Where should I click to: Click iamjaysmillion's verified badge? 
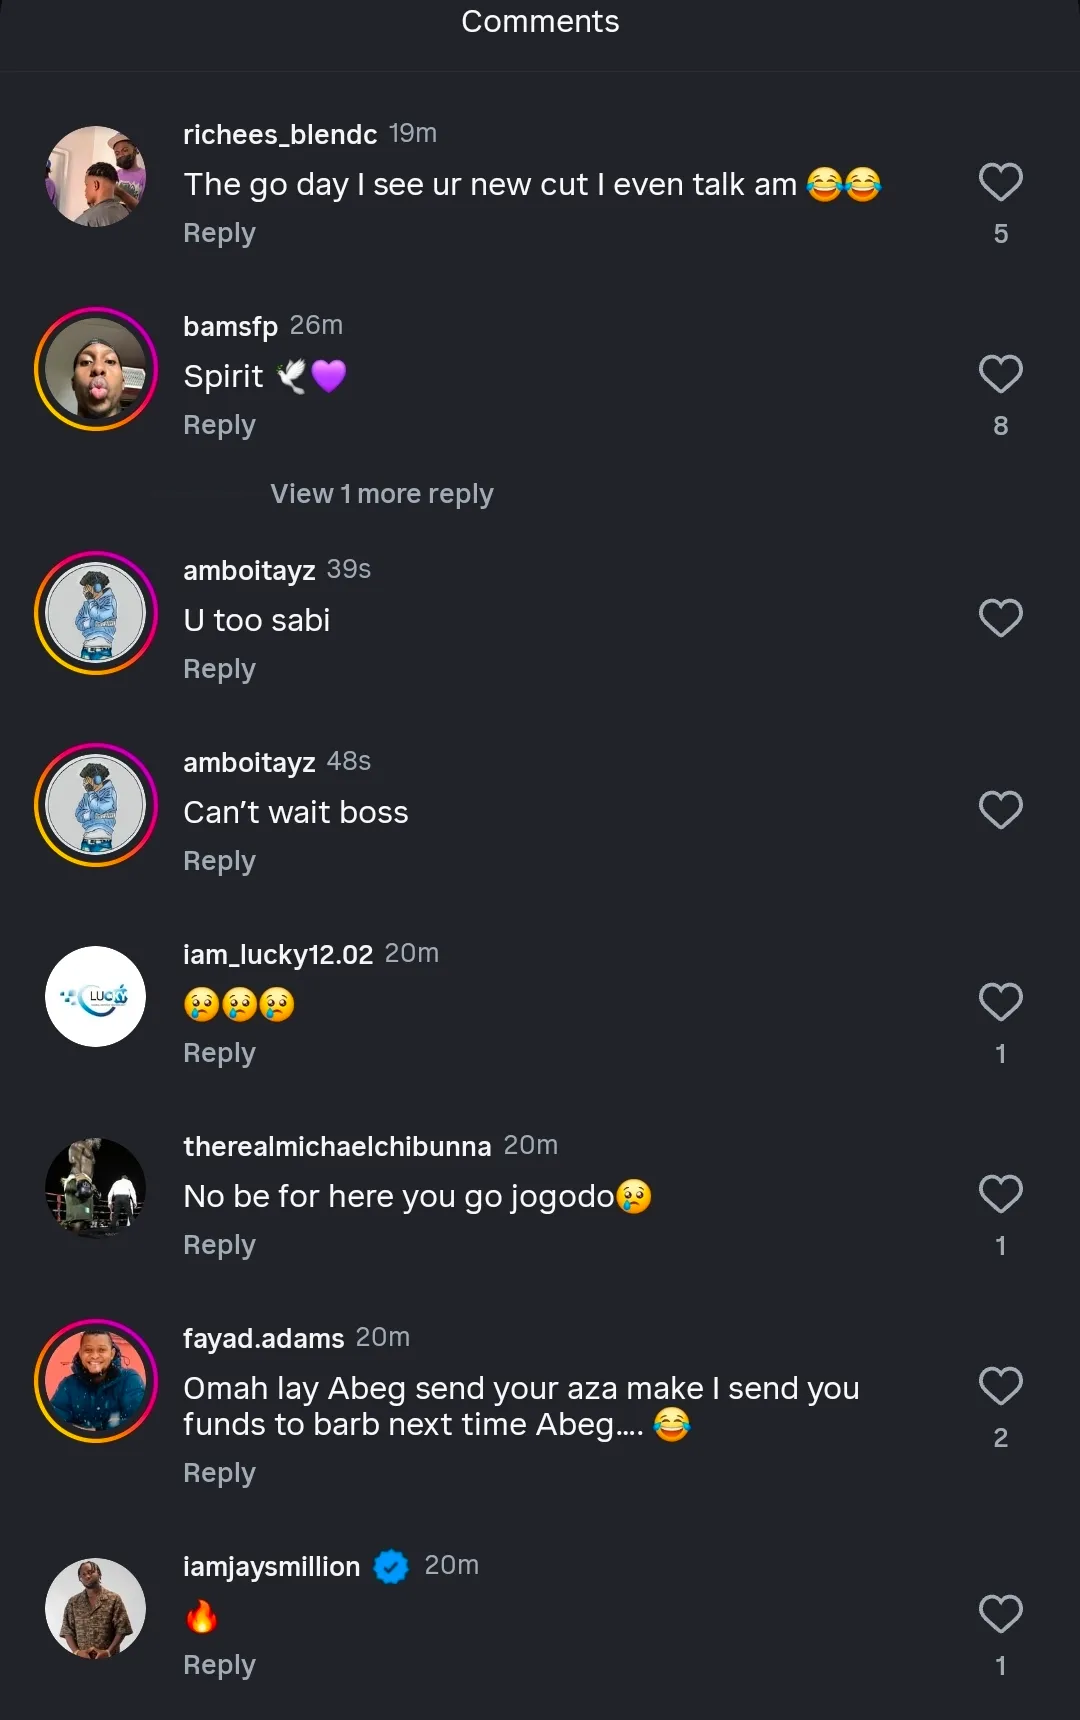(x=391, y=1567)
